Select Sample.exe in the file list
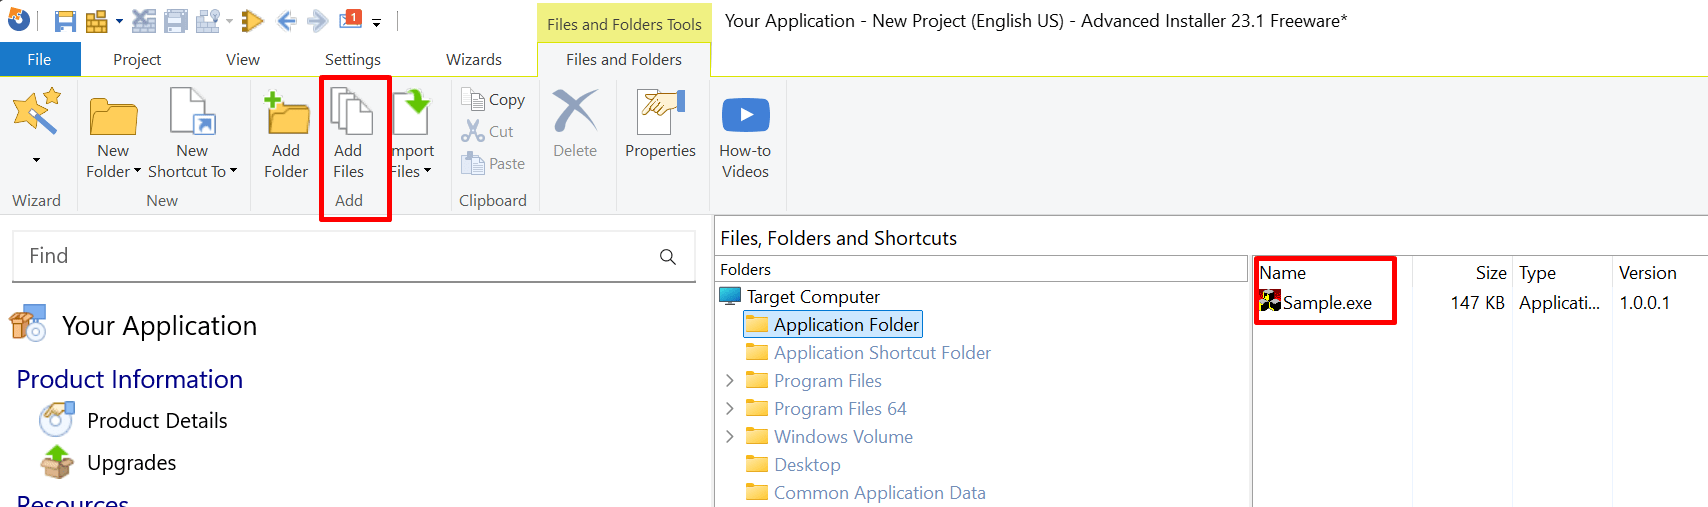Image resolution: width=1708 pixels, height=507 pixels. tap(1327, 303)
